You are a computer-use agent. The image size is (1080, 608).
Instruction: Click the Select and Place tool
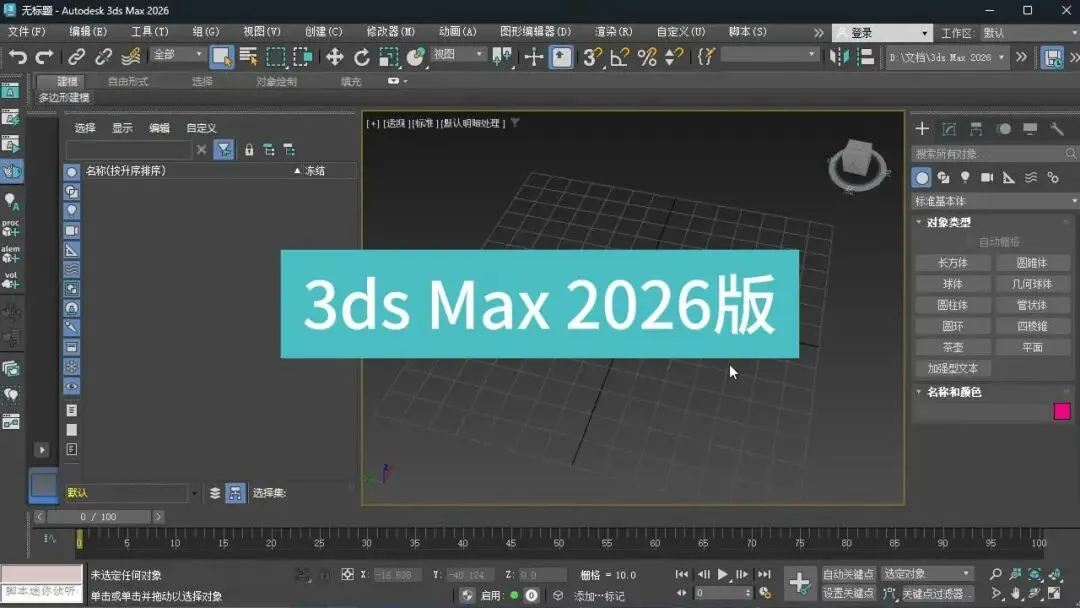click(x=415, y=57)
